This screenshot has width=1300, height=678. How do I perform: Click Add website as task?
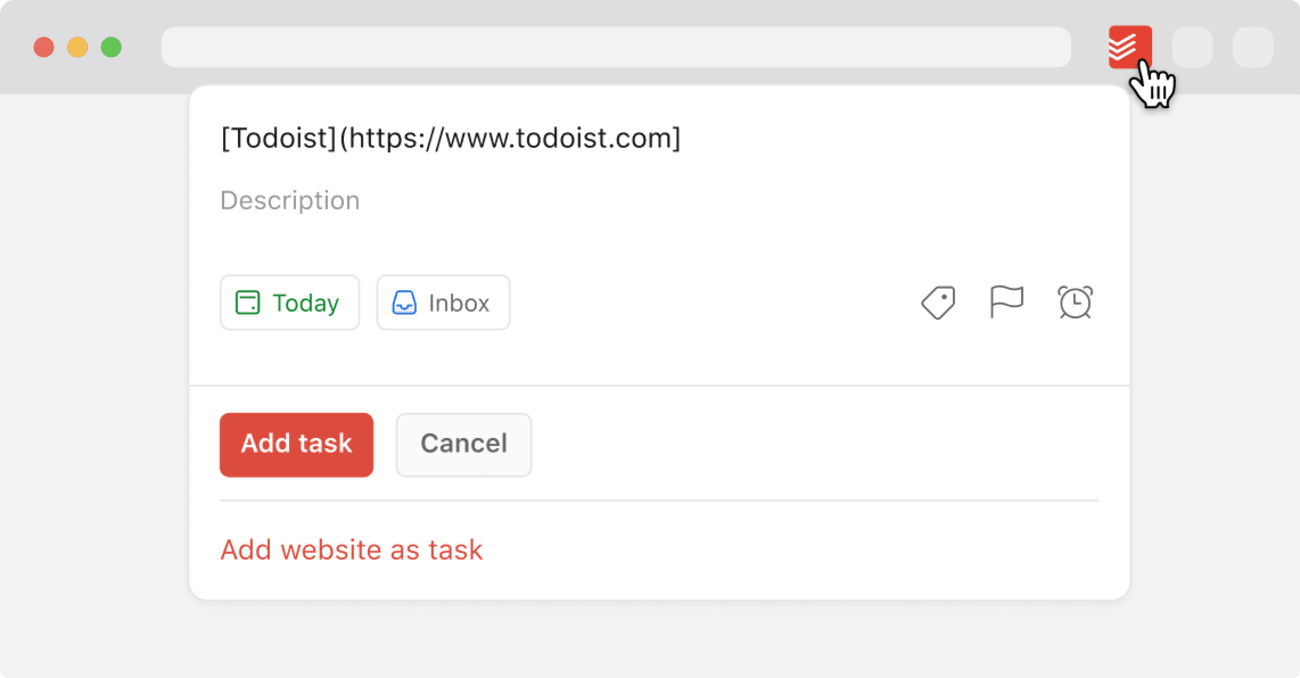point(351,549)
